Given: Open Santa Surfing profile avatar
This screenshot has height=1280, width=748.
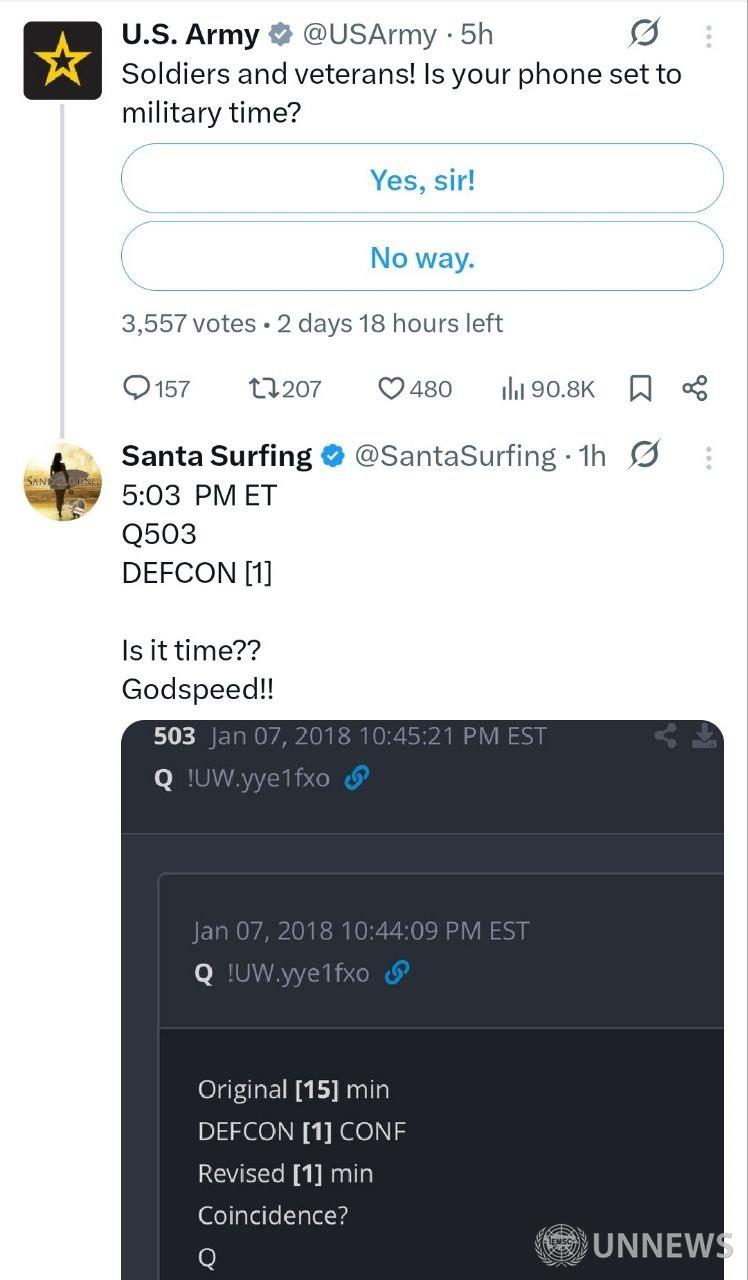Looking at the screenshot, I should click(62, 482).
